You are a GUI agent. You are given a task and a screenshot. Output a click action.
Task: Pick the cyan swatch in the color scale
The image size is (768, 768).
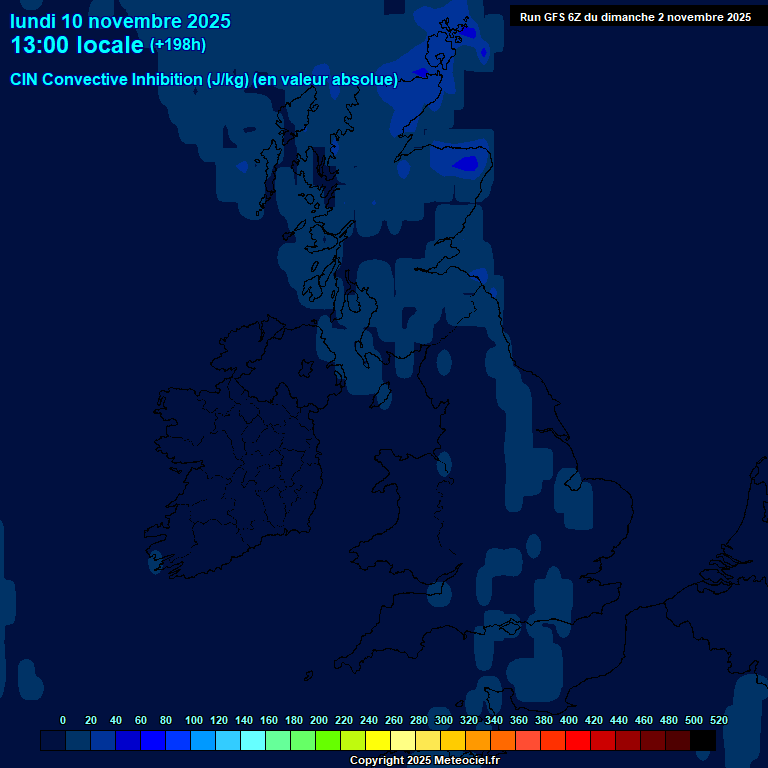click(253, 740)
